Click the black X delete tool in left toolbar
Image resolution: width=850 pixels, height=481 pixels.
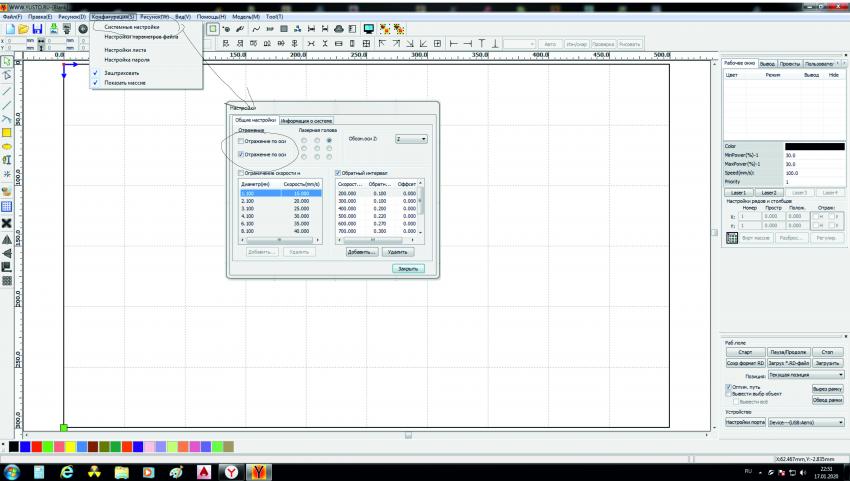click(7, 222)
